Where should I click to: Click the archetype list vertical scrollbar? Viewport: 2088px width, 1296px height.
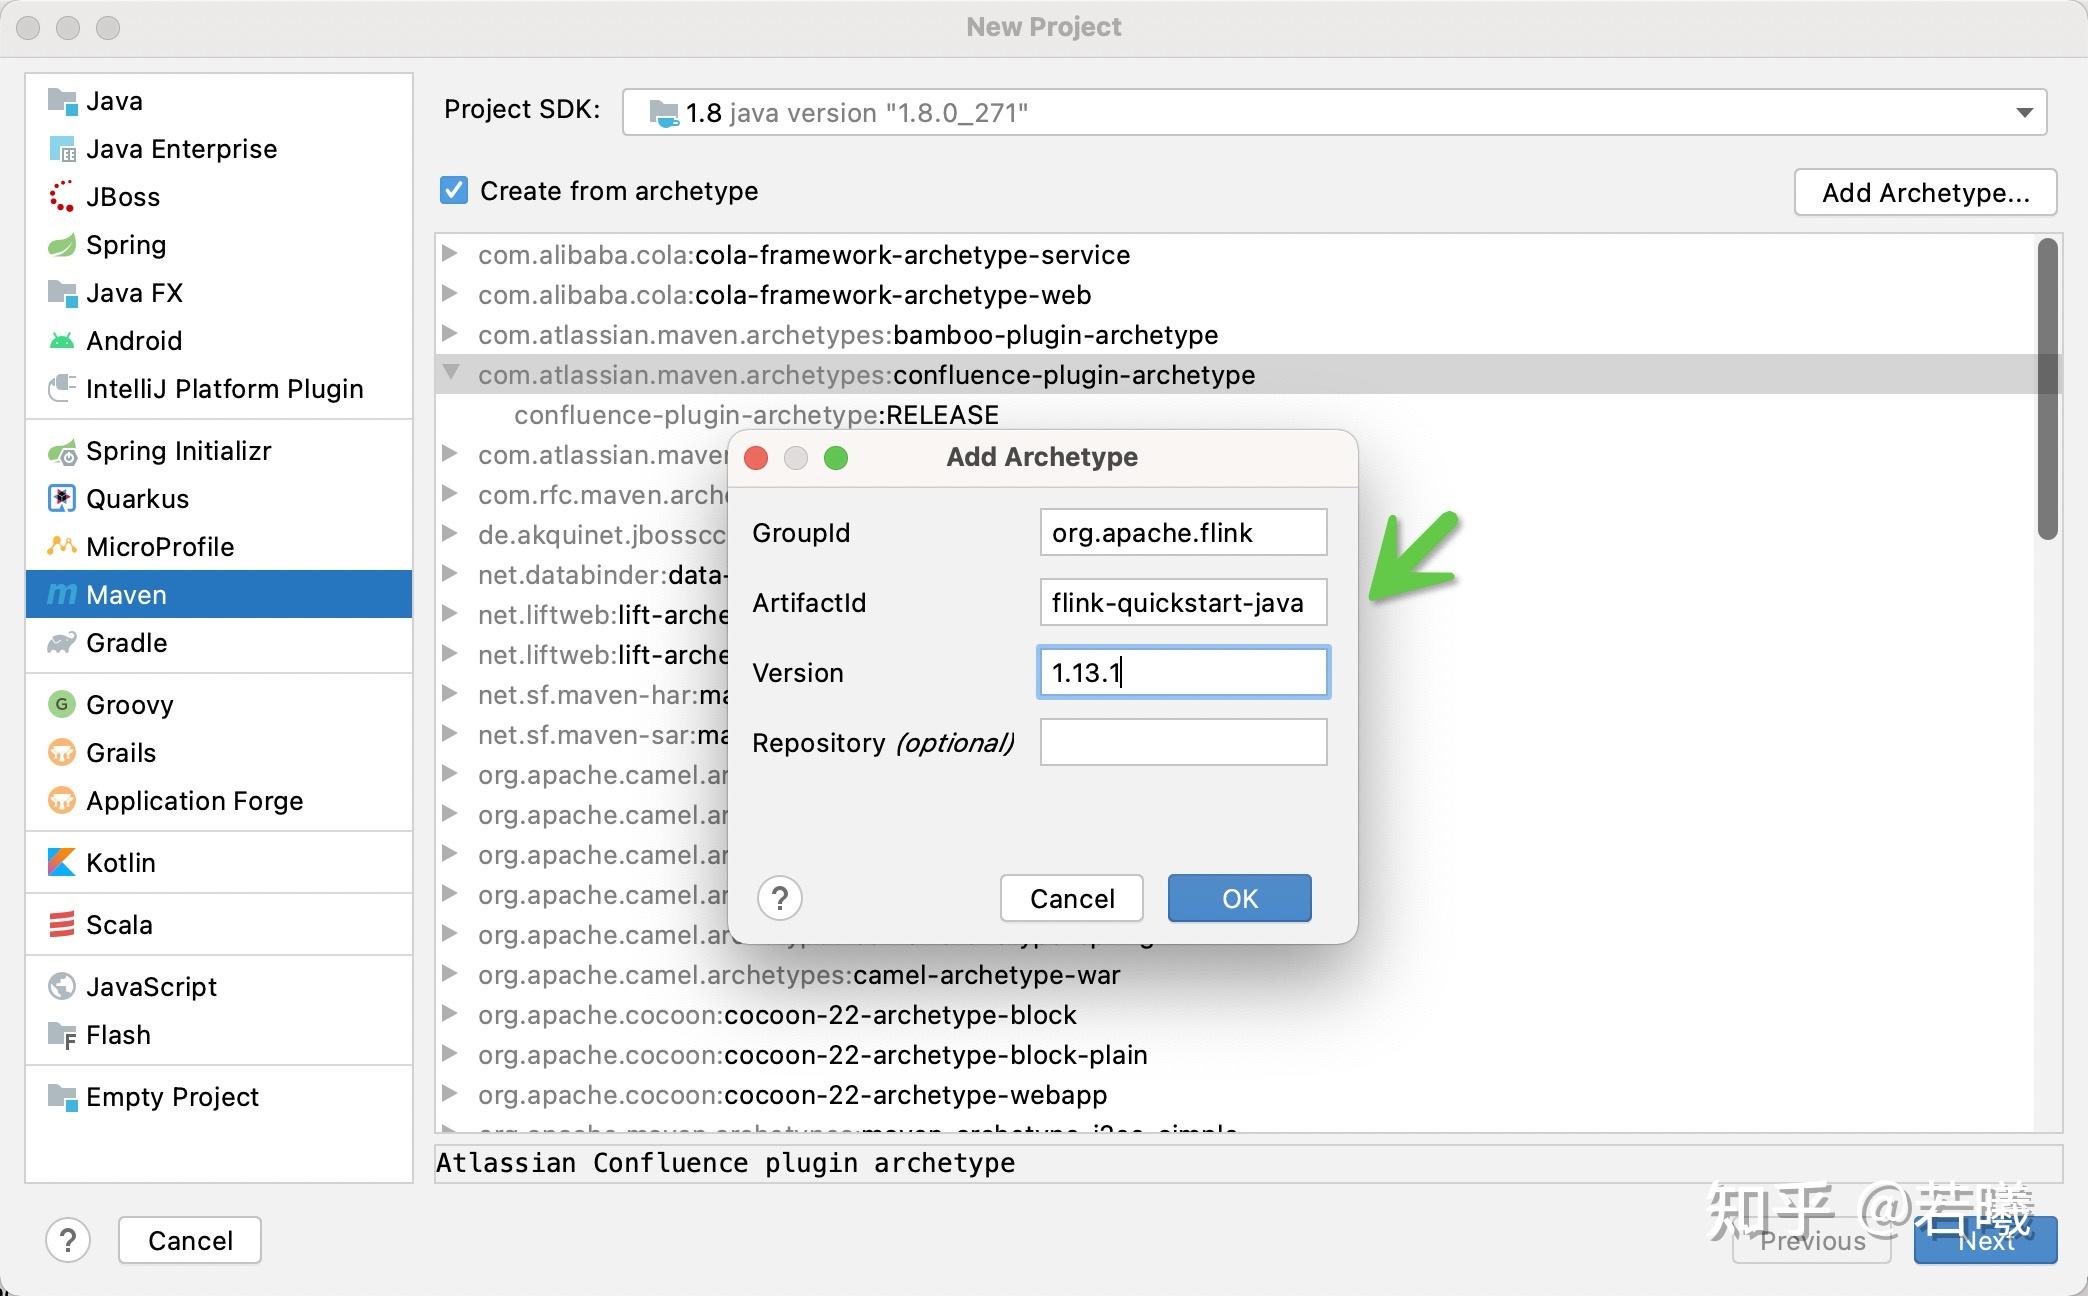click(x=2047, y=390)
